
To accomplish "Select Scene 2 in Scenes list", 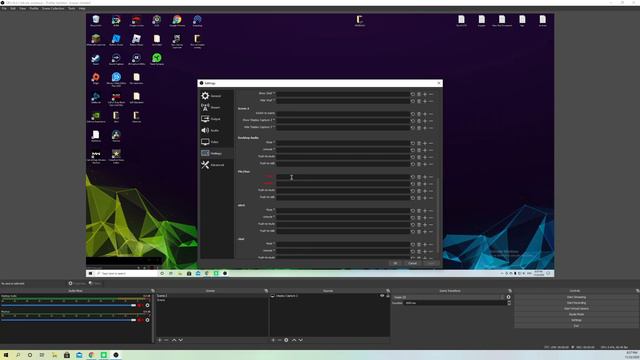I will [211, 296].
